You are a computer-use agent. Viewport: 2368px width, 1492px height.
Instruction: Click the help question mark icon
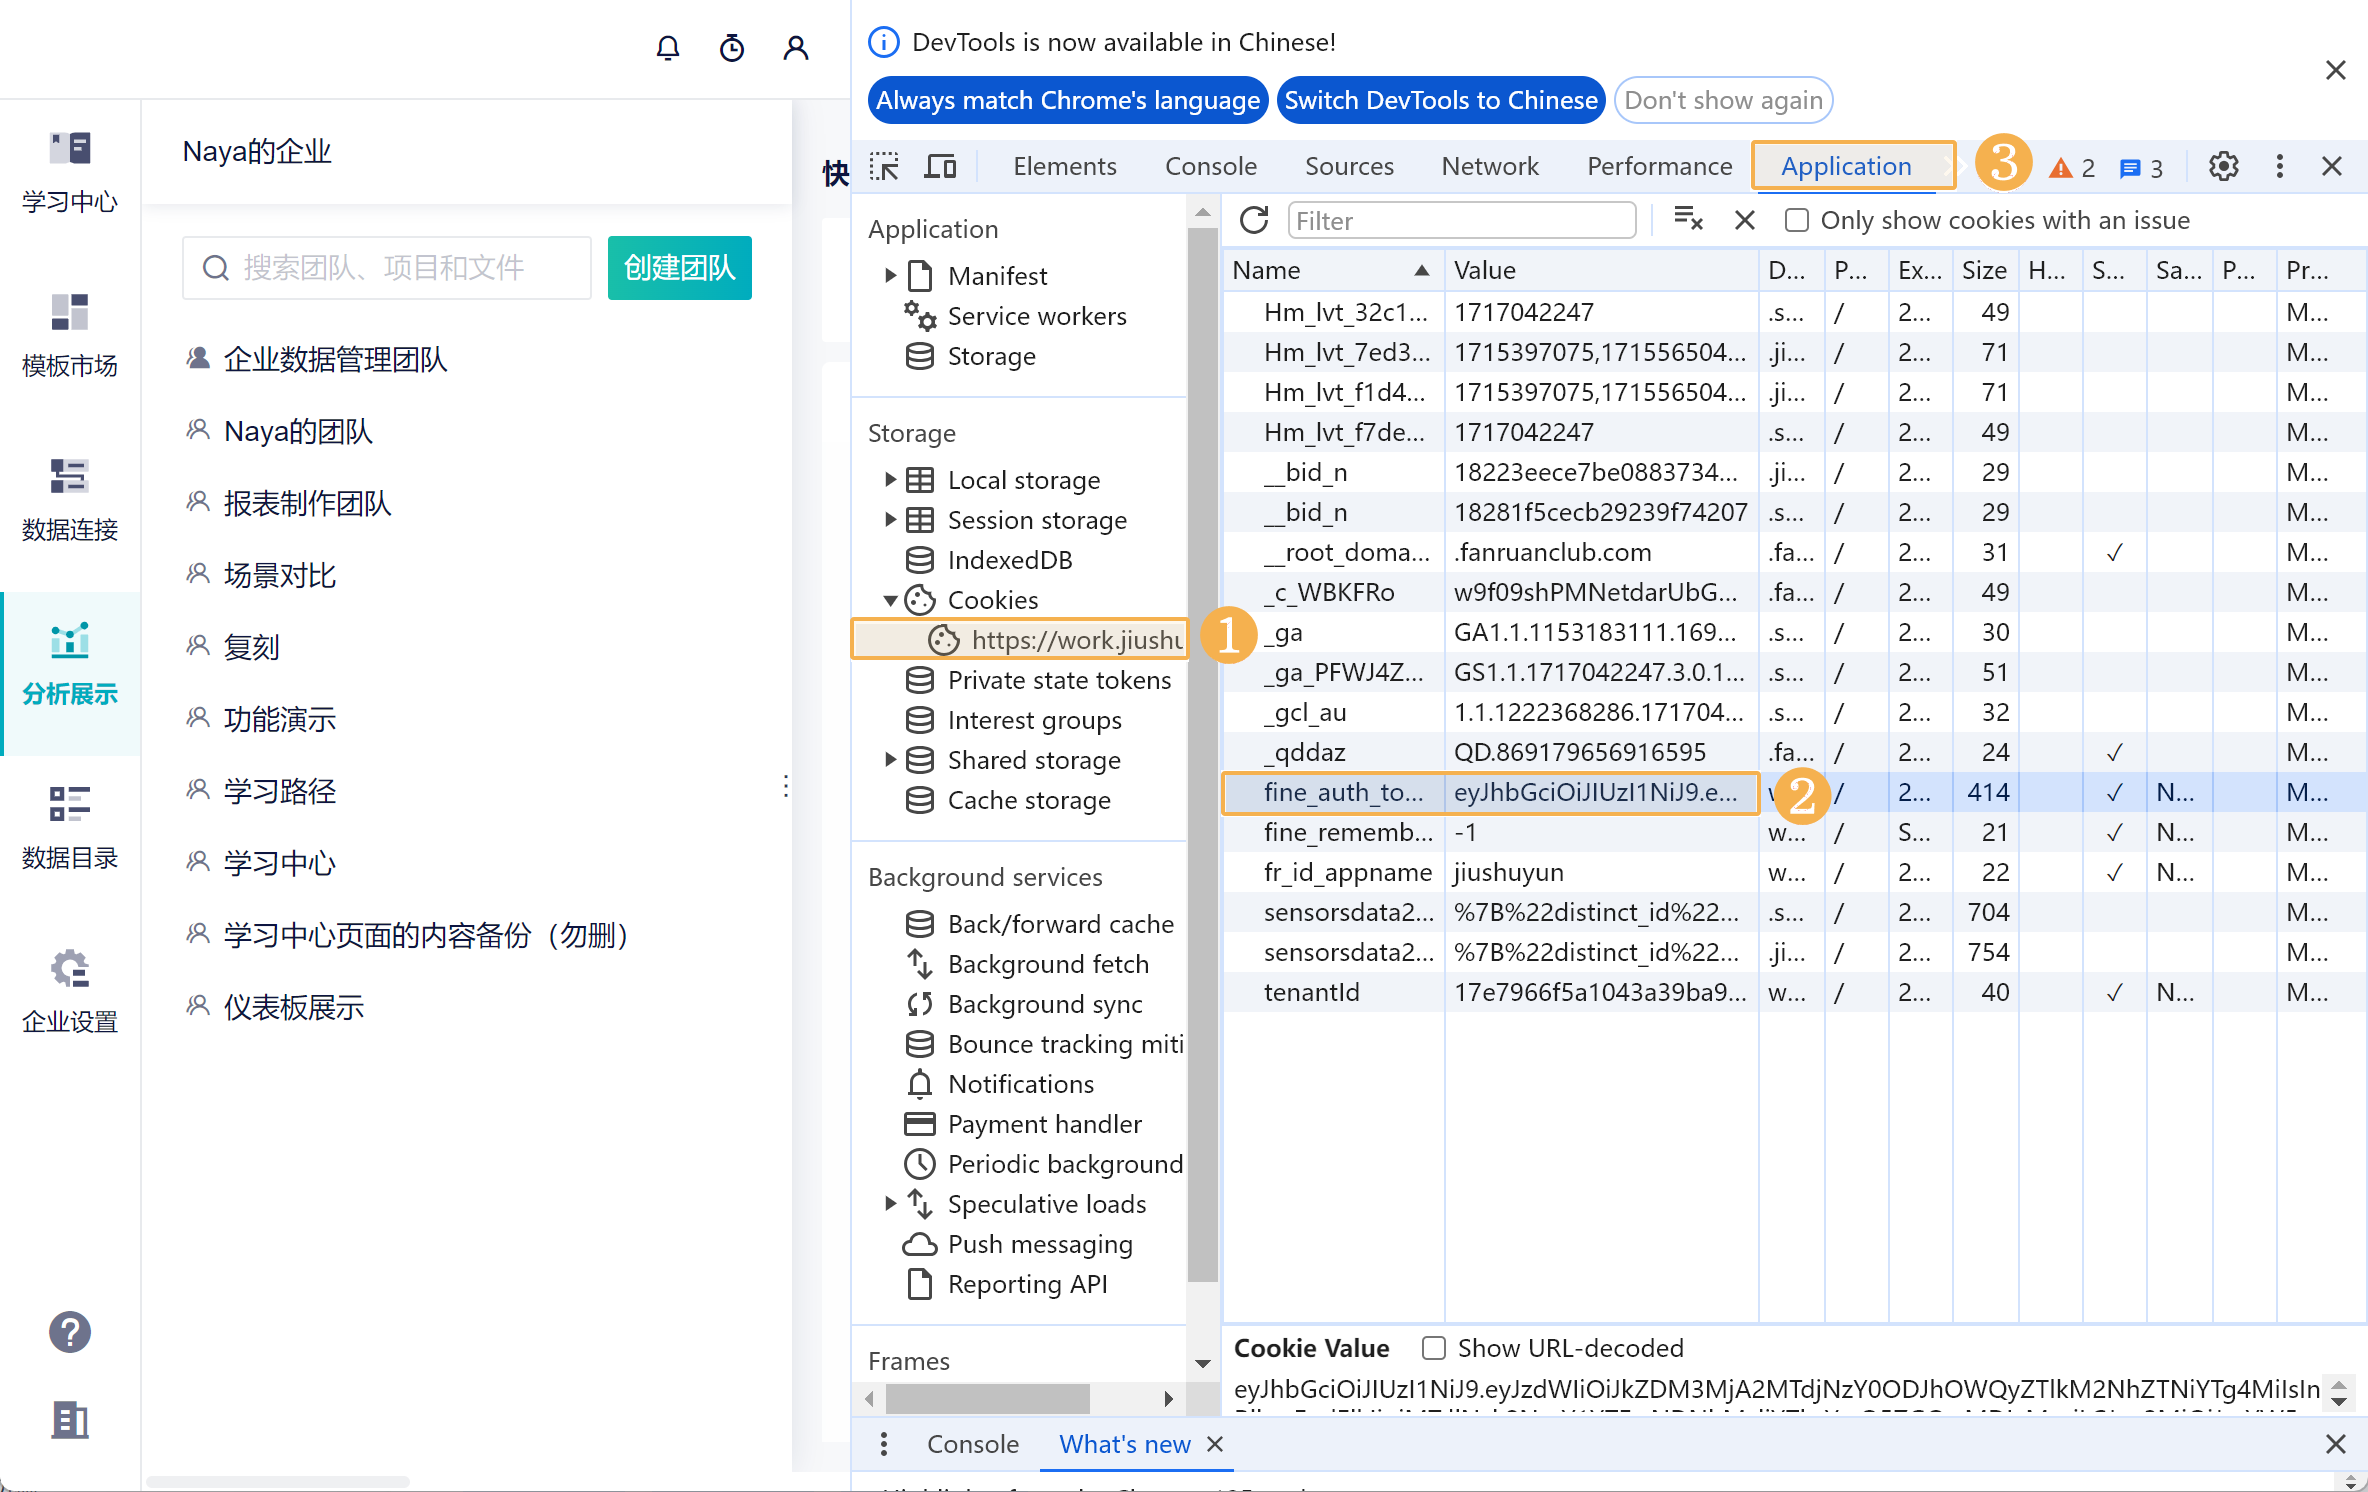tap(70, 1332)
